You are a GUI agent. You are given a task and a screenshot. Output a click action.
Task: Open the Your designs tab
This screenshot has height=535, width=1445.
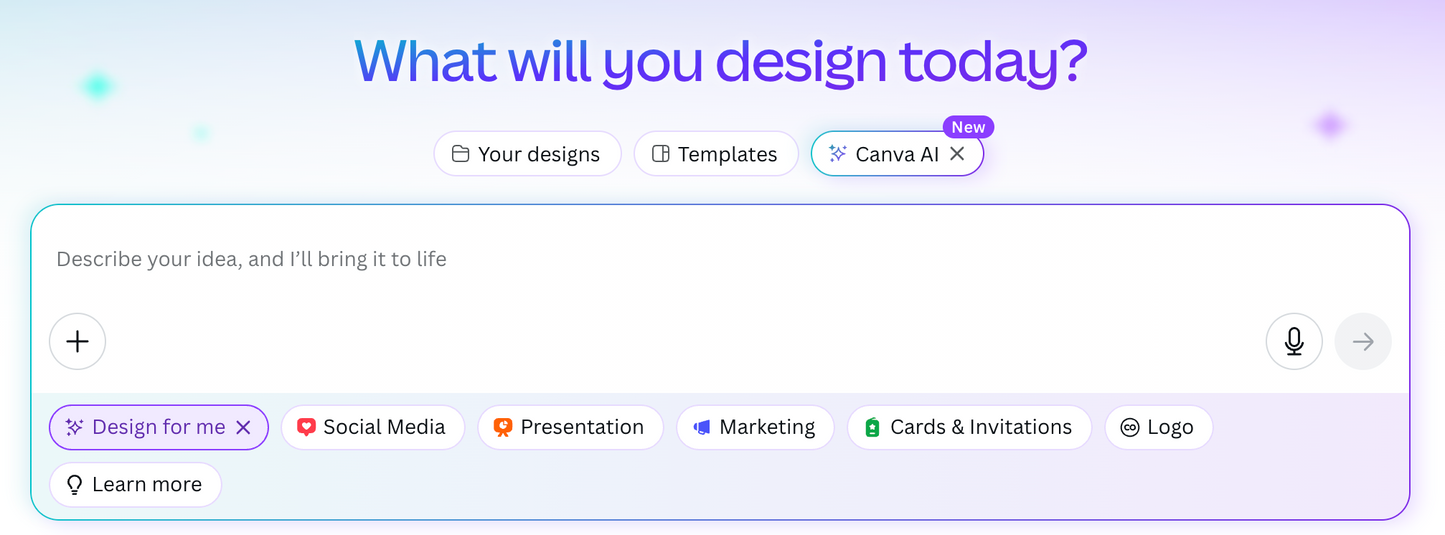click(527, 154)
